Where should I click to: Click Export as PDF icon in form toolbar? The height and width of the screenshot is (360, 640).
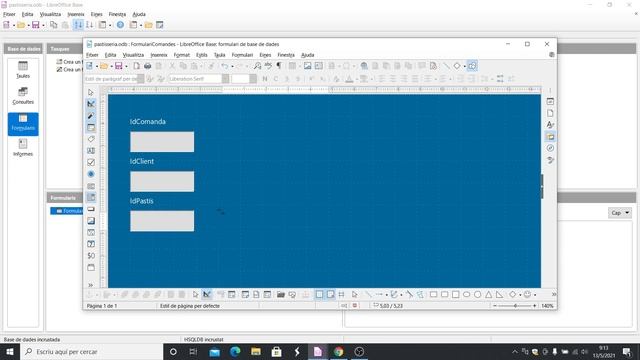tap(137, 66)
